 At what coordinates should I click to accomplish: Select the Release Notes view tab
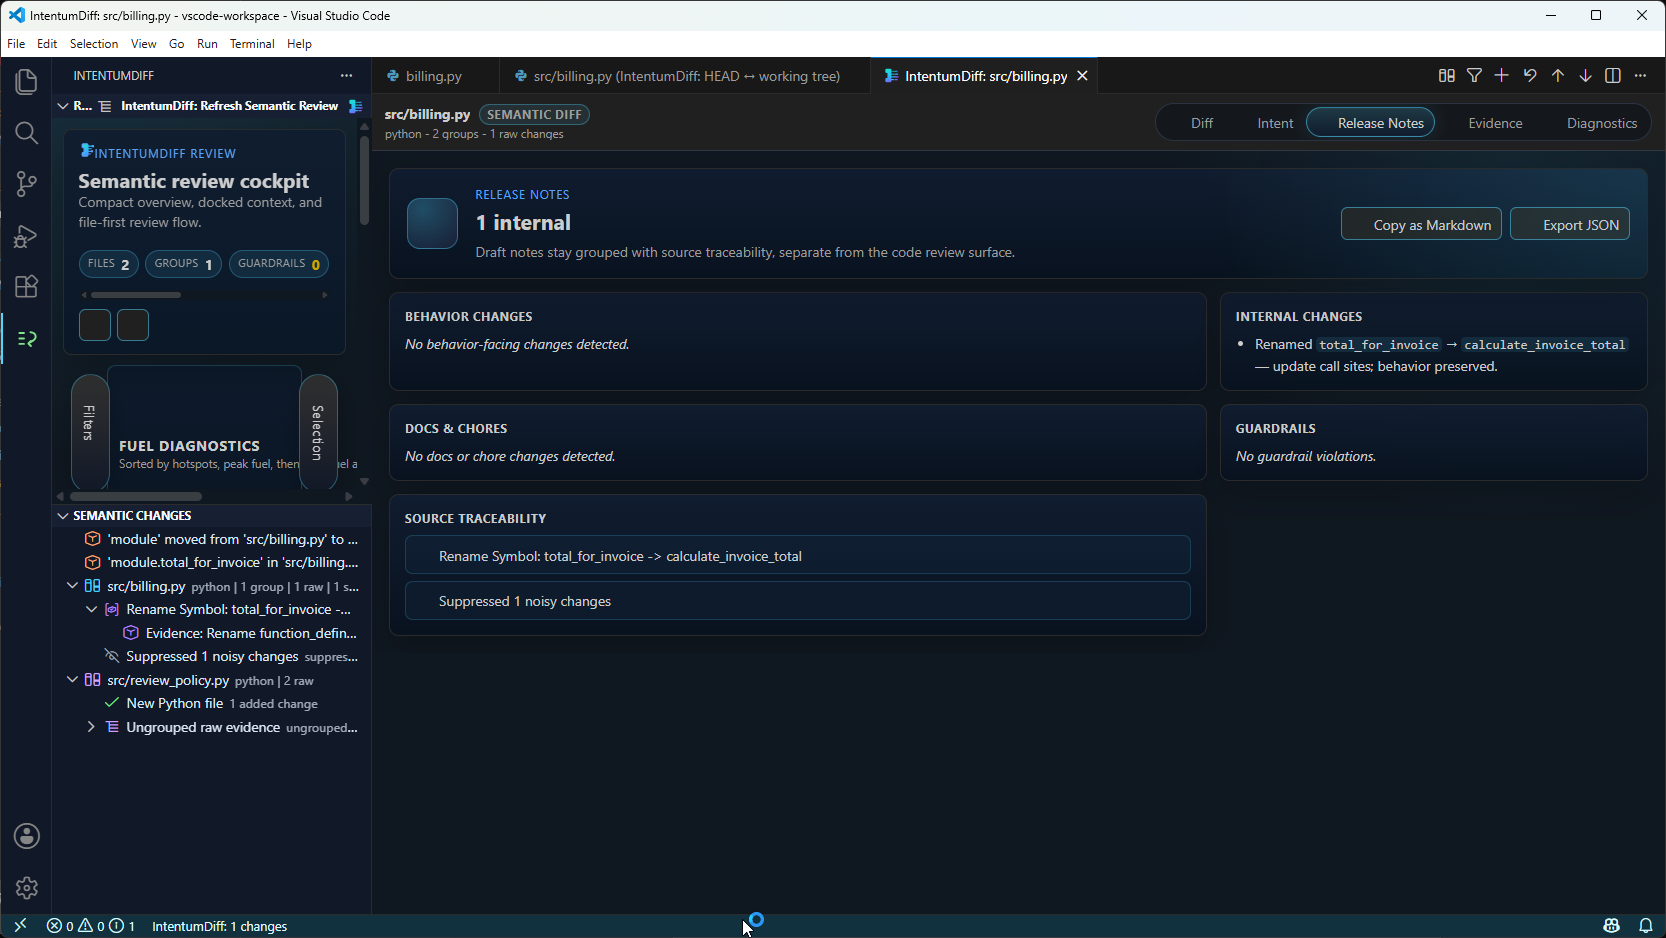(x=1370, y=123)
